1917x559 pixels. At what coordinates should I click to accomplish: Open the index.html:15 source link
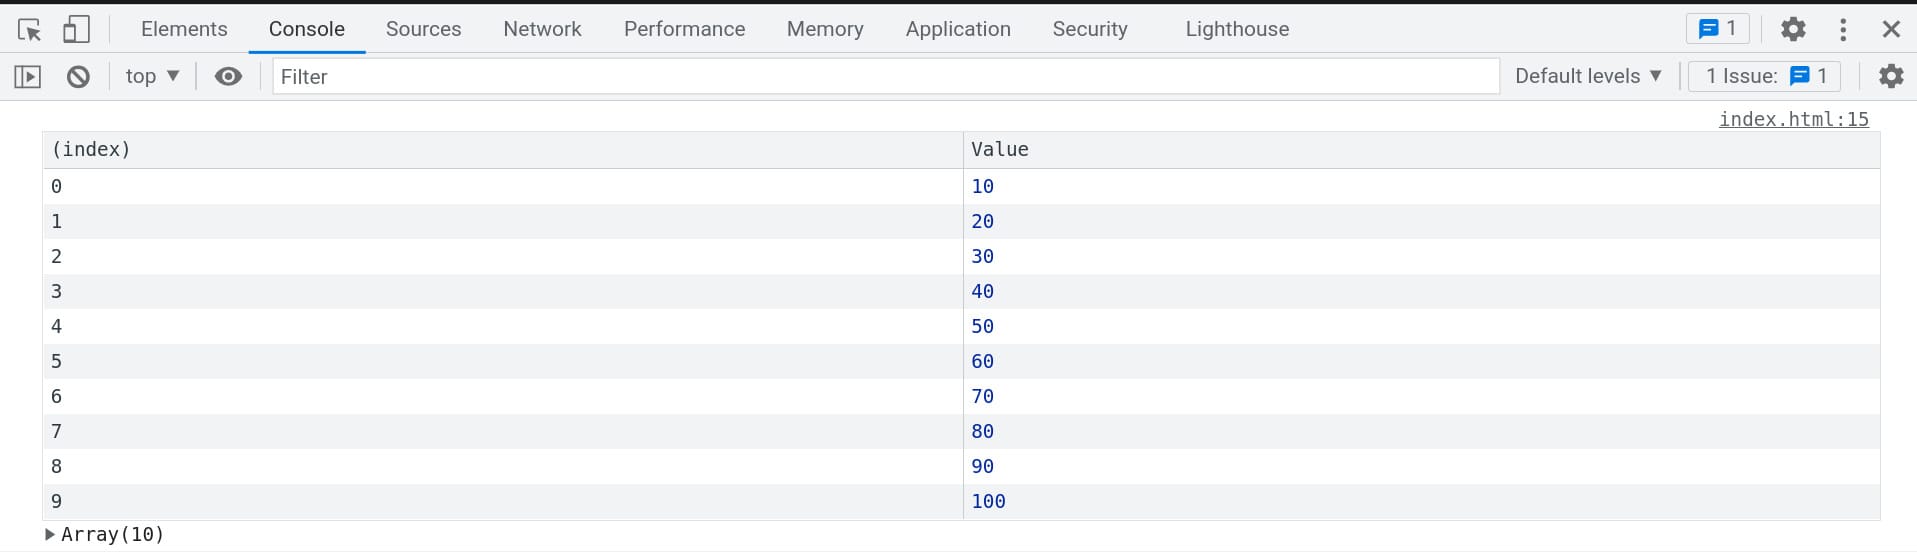click(x=1793, y=119)
